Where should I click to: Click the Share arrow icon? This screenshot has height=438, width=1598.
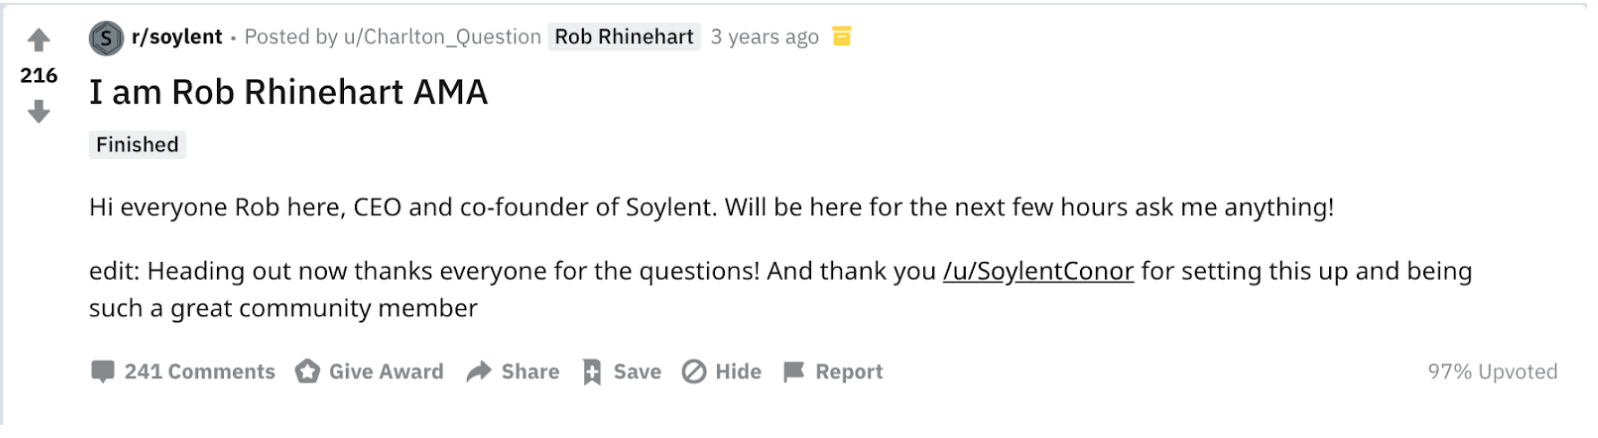[479, 371]
